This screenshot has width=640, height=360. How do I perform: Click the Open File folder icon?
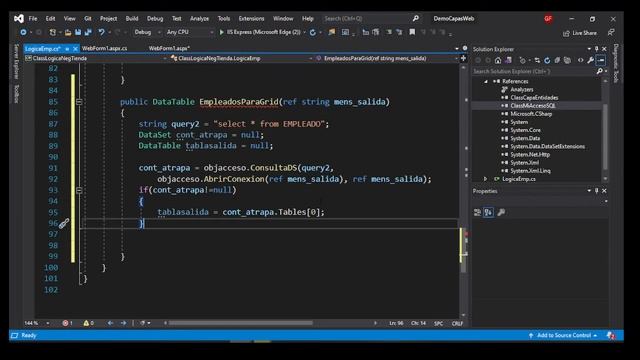pyautogui.click(x=68, y=32)
